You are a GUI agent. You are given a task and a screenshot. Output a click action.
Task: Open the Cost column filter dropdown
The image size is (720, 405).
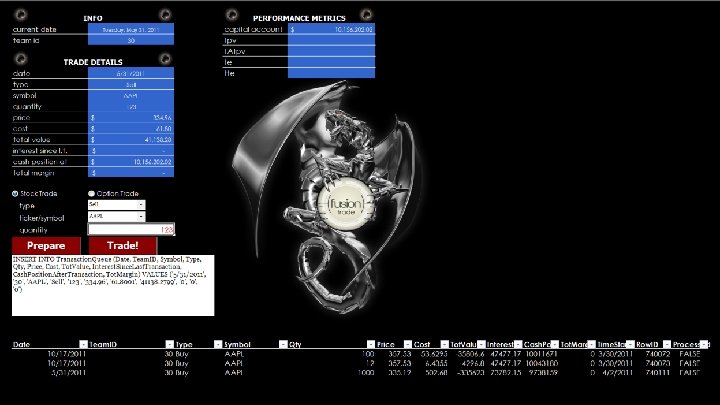[444, 344]
